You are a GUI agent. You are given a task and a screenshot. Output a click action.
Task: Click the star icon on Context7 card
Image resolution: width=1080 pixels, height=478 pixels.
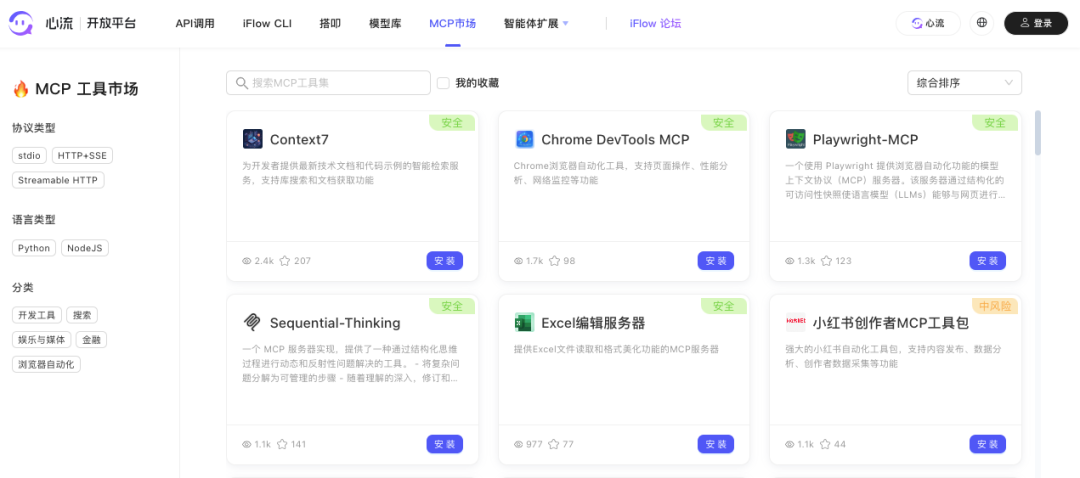coord(285,261)
